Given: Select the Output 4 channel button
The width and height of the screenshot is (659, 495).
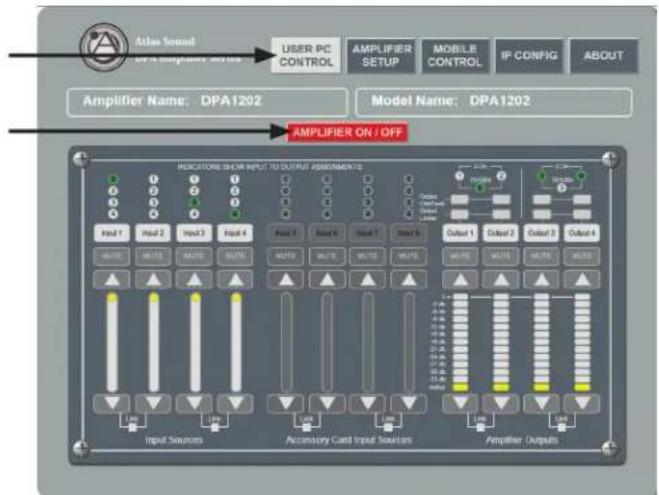Looking at the screenshot, I should 582,233.
